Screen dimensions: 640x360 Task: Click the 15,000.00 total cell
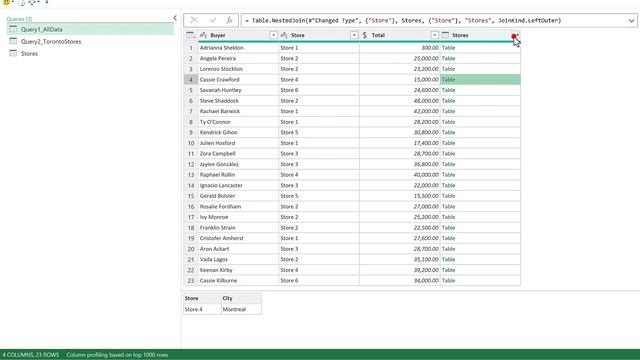pyautogui.click(x=400, y=80)
